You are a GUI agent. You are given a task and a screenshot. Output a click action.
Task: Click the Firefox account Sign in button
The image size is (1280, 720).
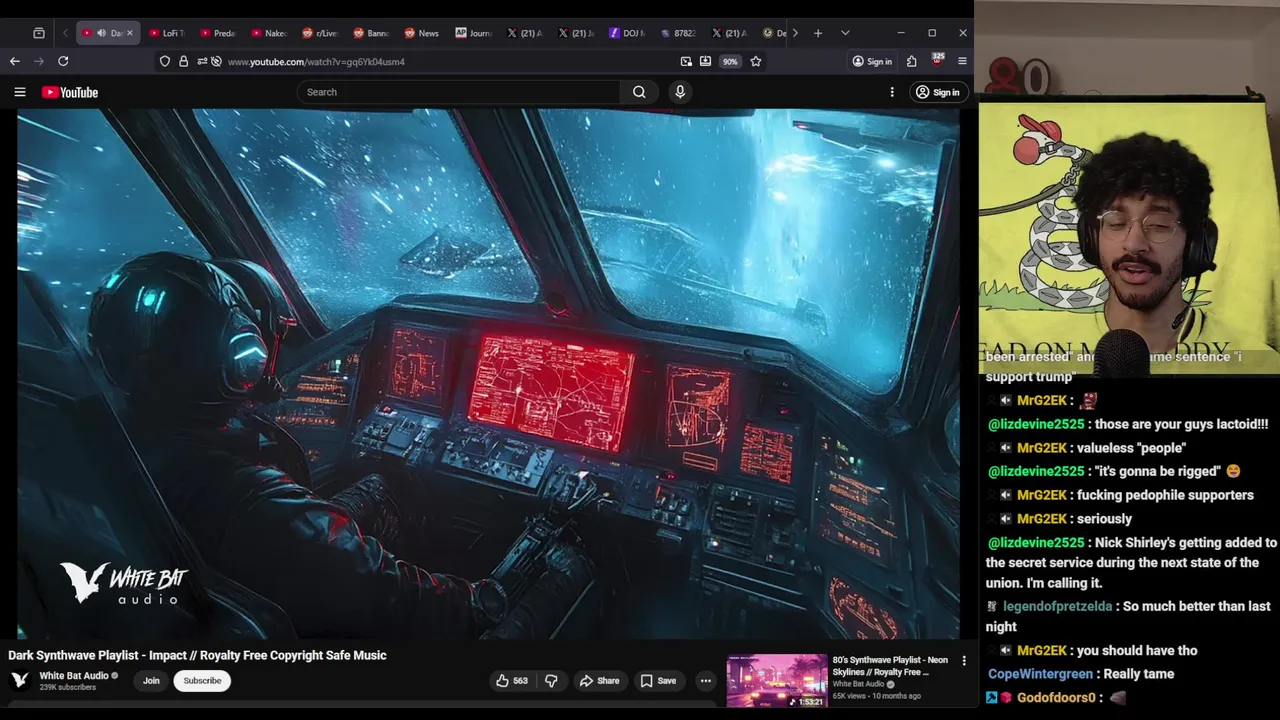tap(872, 61)
